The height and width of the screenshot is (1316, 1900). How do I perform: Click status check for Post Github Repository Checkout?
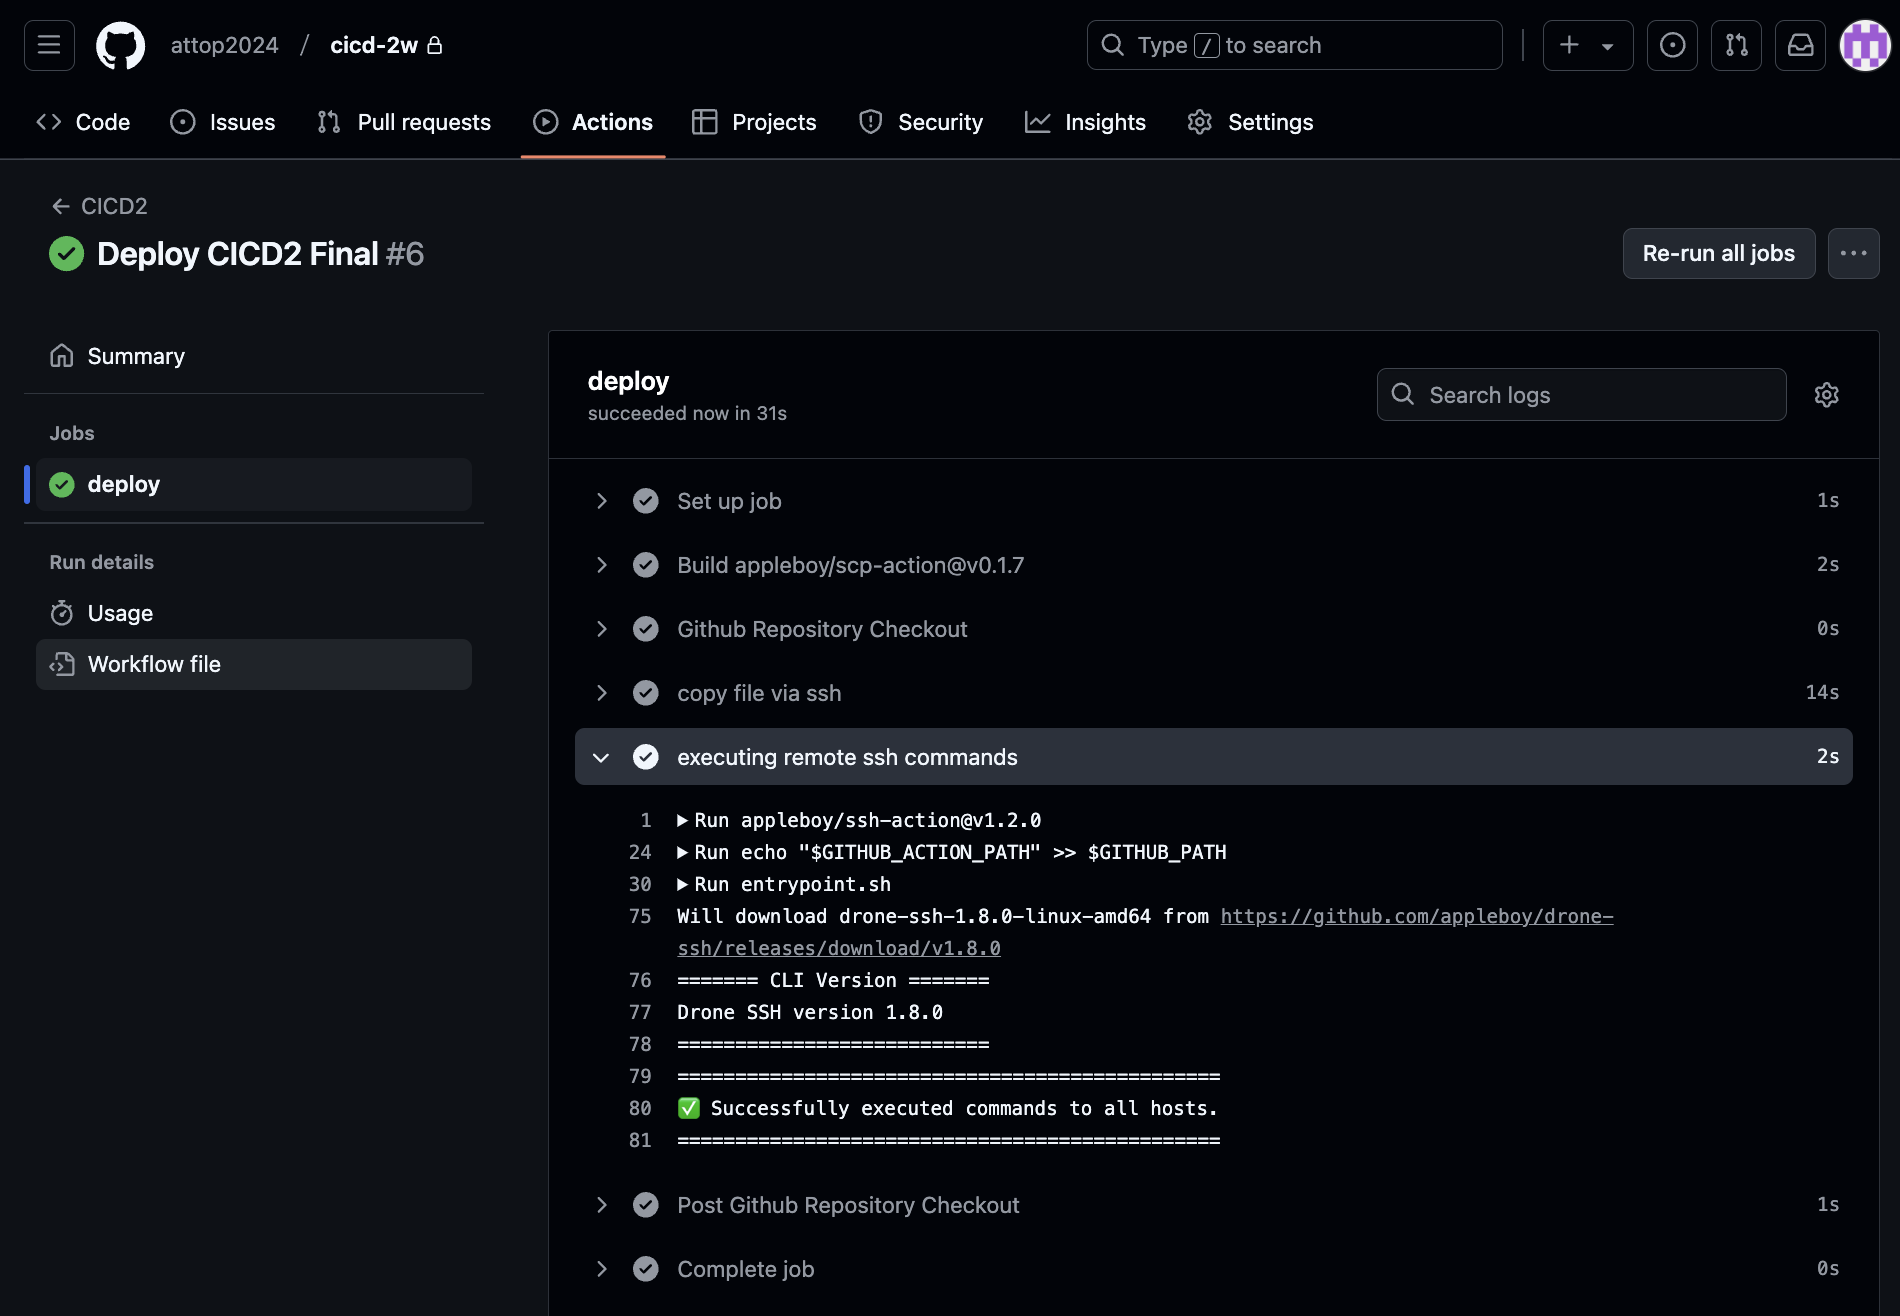point(646,1205)
